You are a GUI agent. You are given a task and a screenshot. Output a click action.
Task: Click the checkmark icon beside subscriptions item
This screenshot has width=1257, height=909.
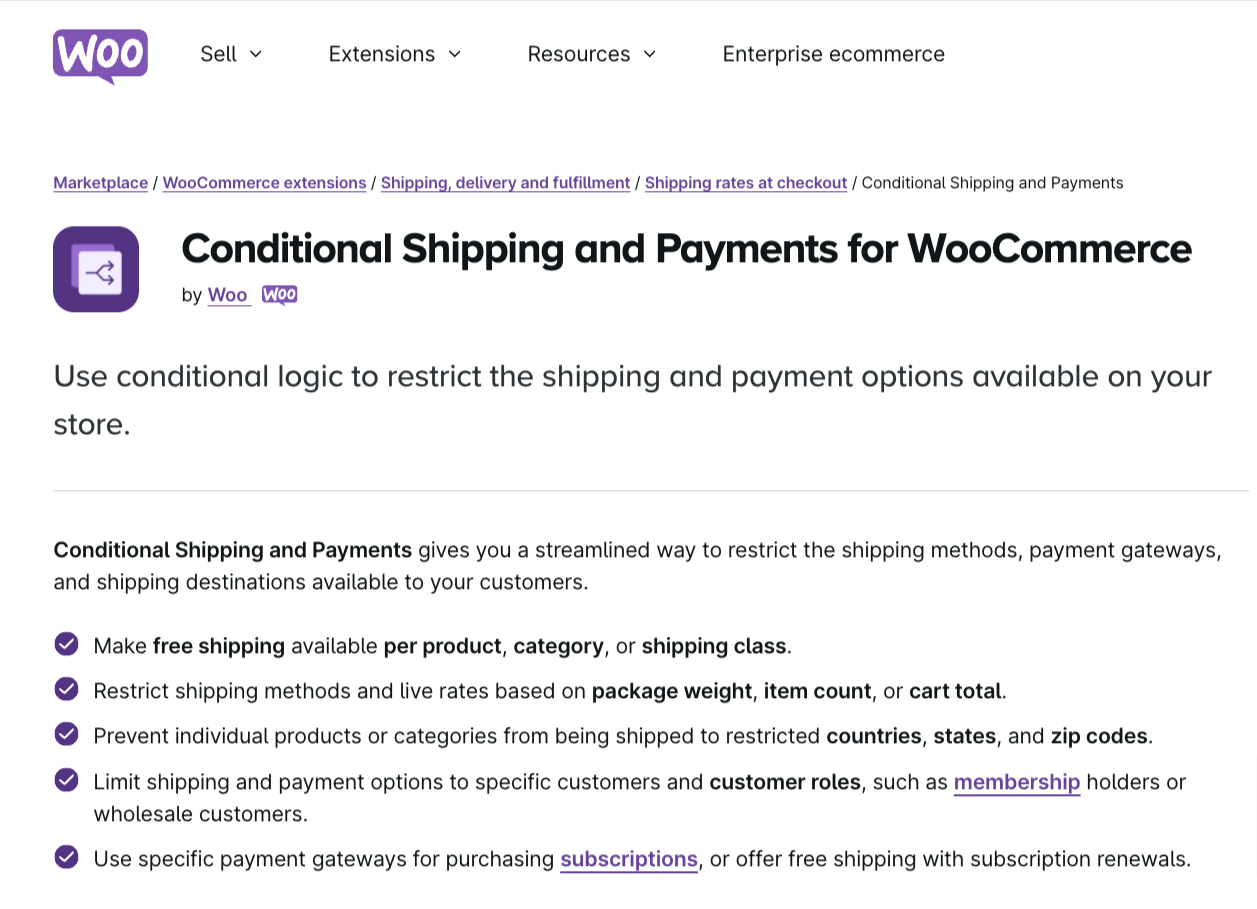coord(66,857)
